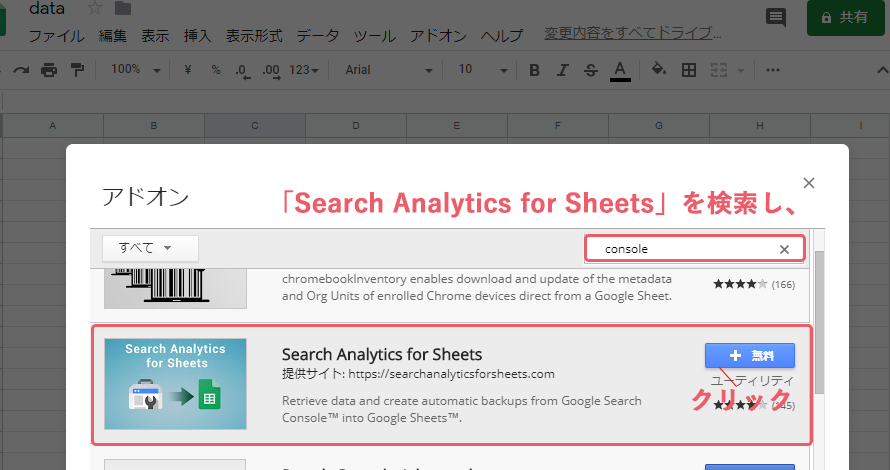
Task: Select column F header
Action: [557, 125]
